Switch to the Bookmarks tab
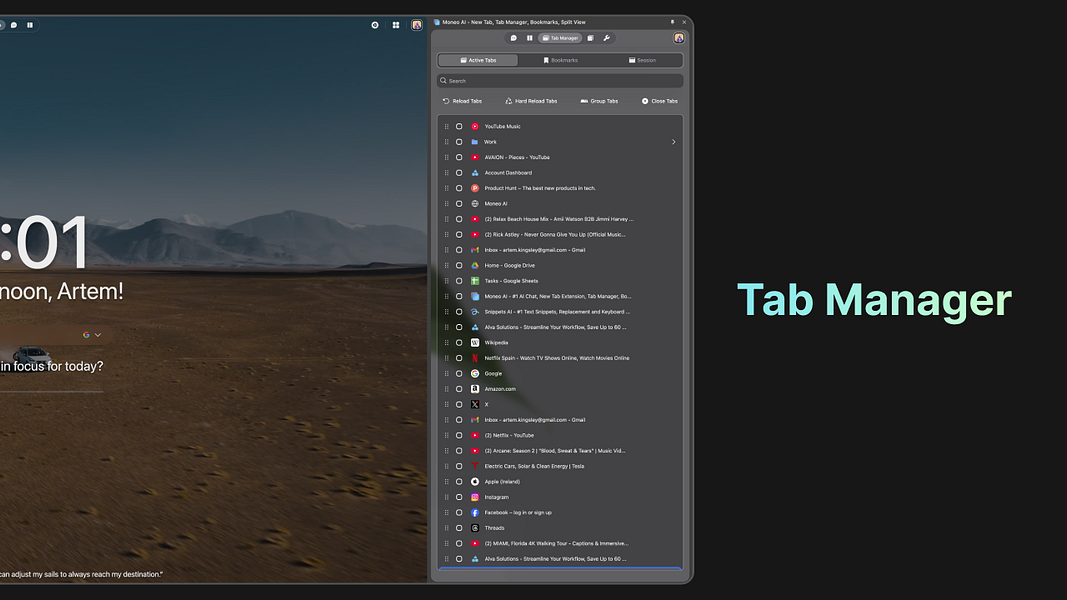Viewport: 1067px width, 600px height. click(x=560, y=61)
